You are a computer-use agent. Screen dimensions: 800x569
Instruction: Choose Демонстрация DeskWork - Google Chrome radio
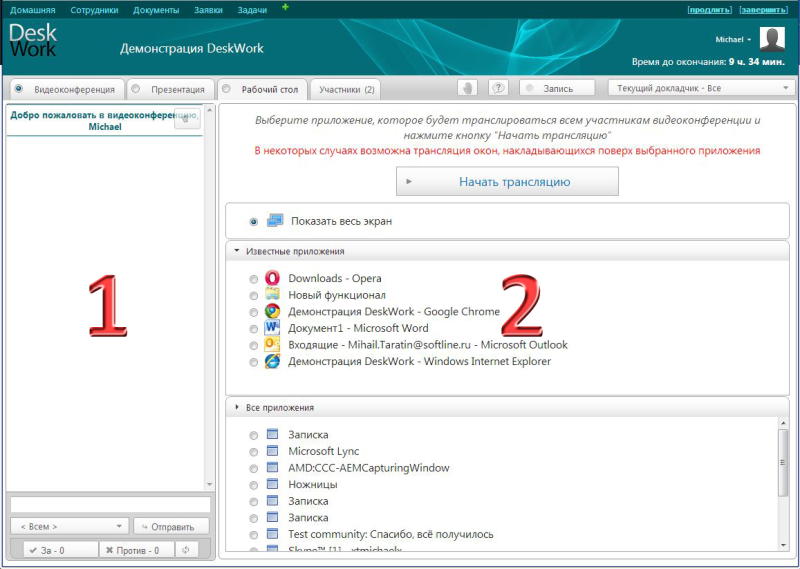(x=254, y=312)
